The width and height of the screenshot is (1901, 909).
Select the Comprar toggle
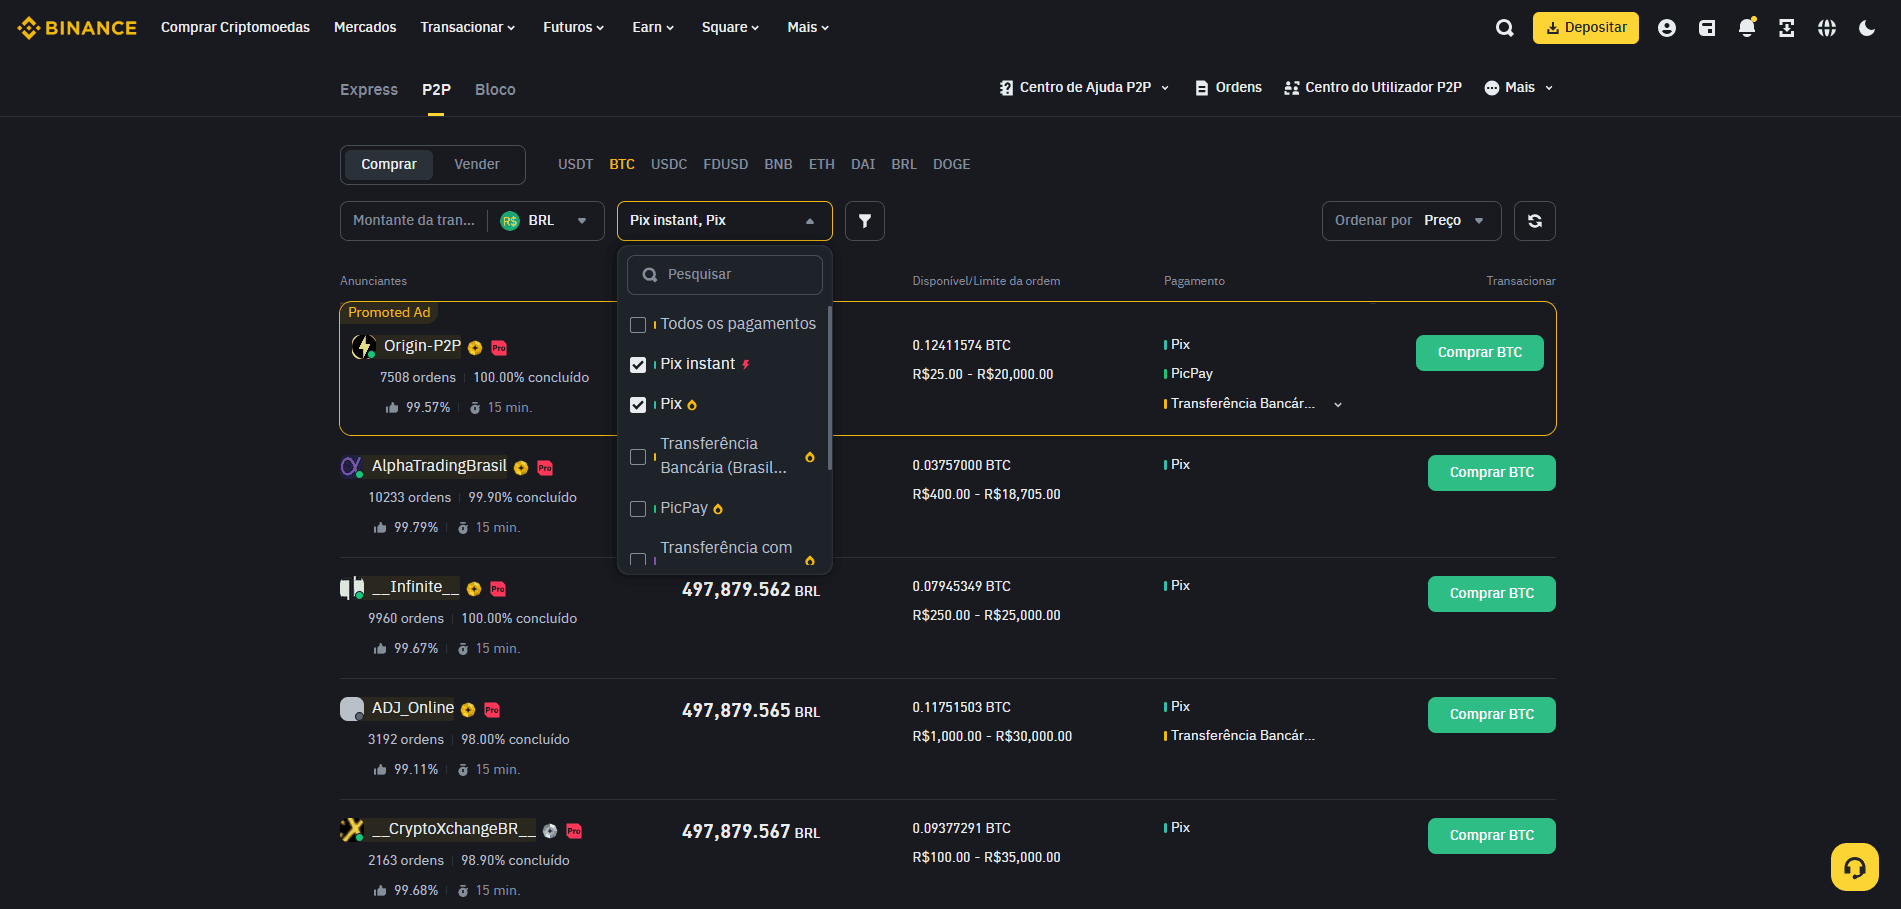click(389, 165)
